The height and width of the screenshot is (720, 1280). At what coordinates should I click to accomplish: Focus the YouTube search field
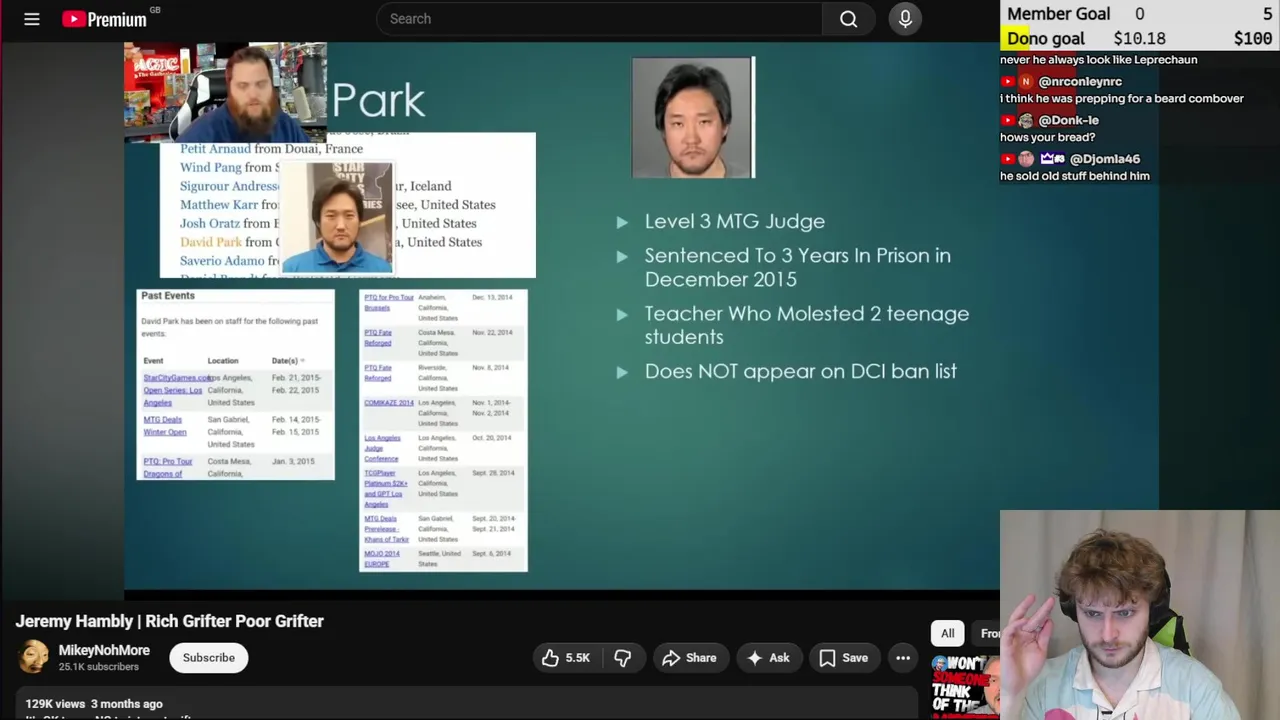pyautogui.click(x=600, y=19)
